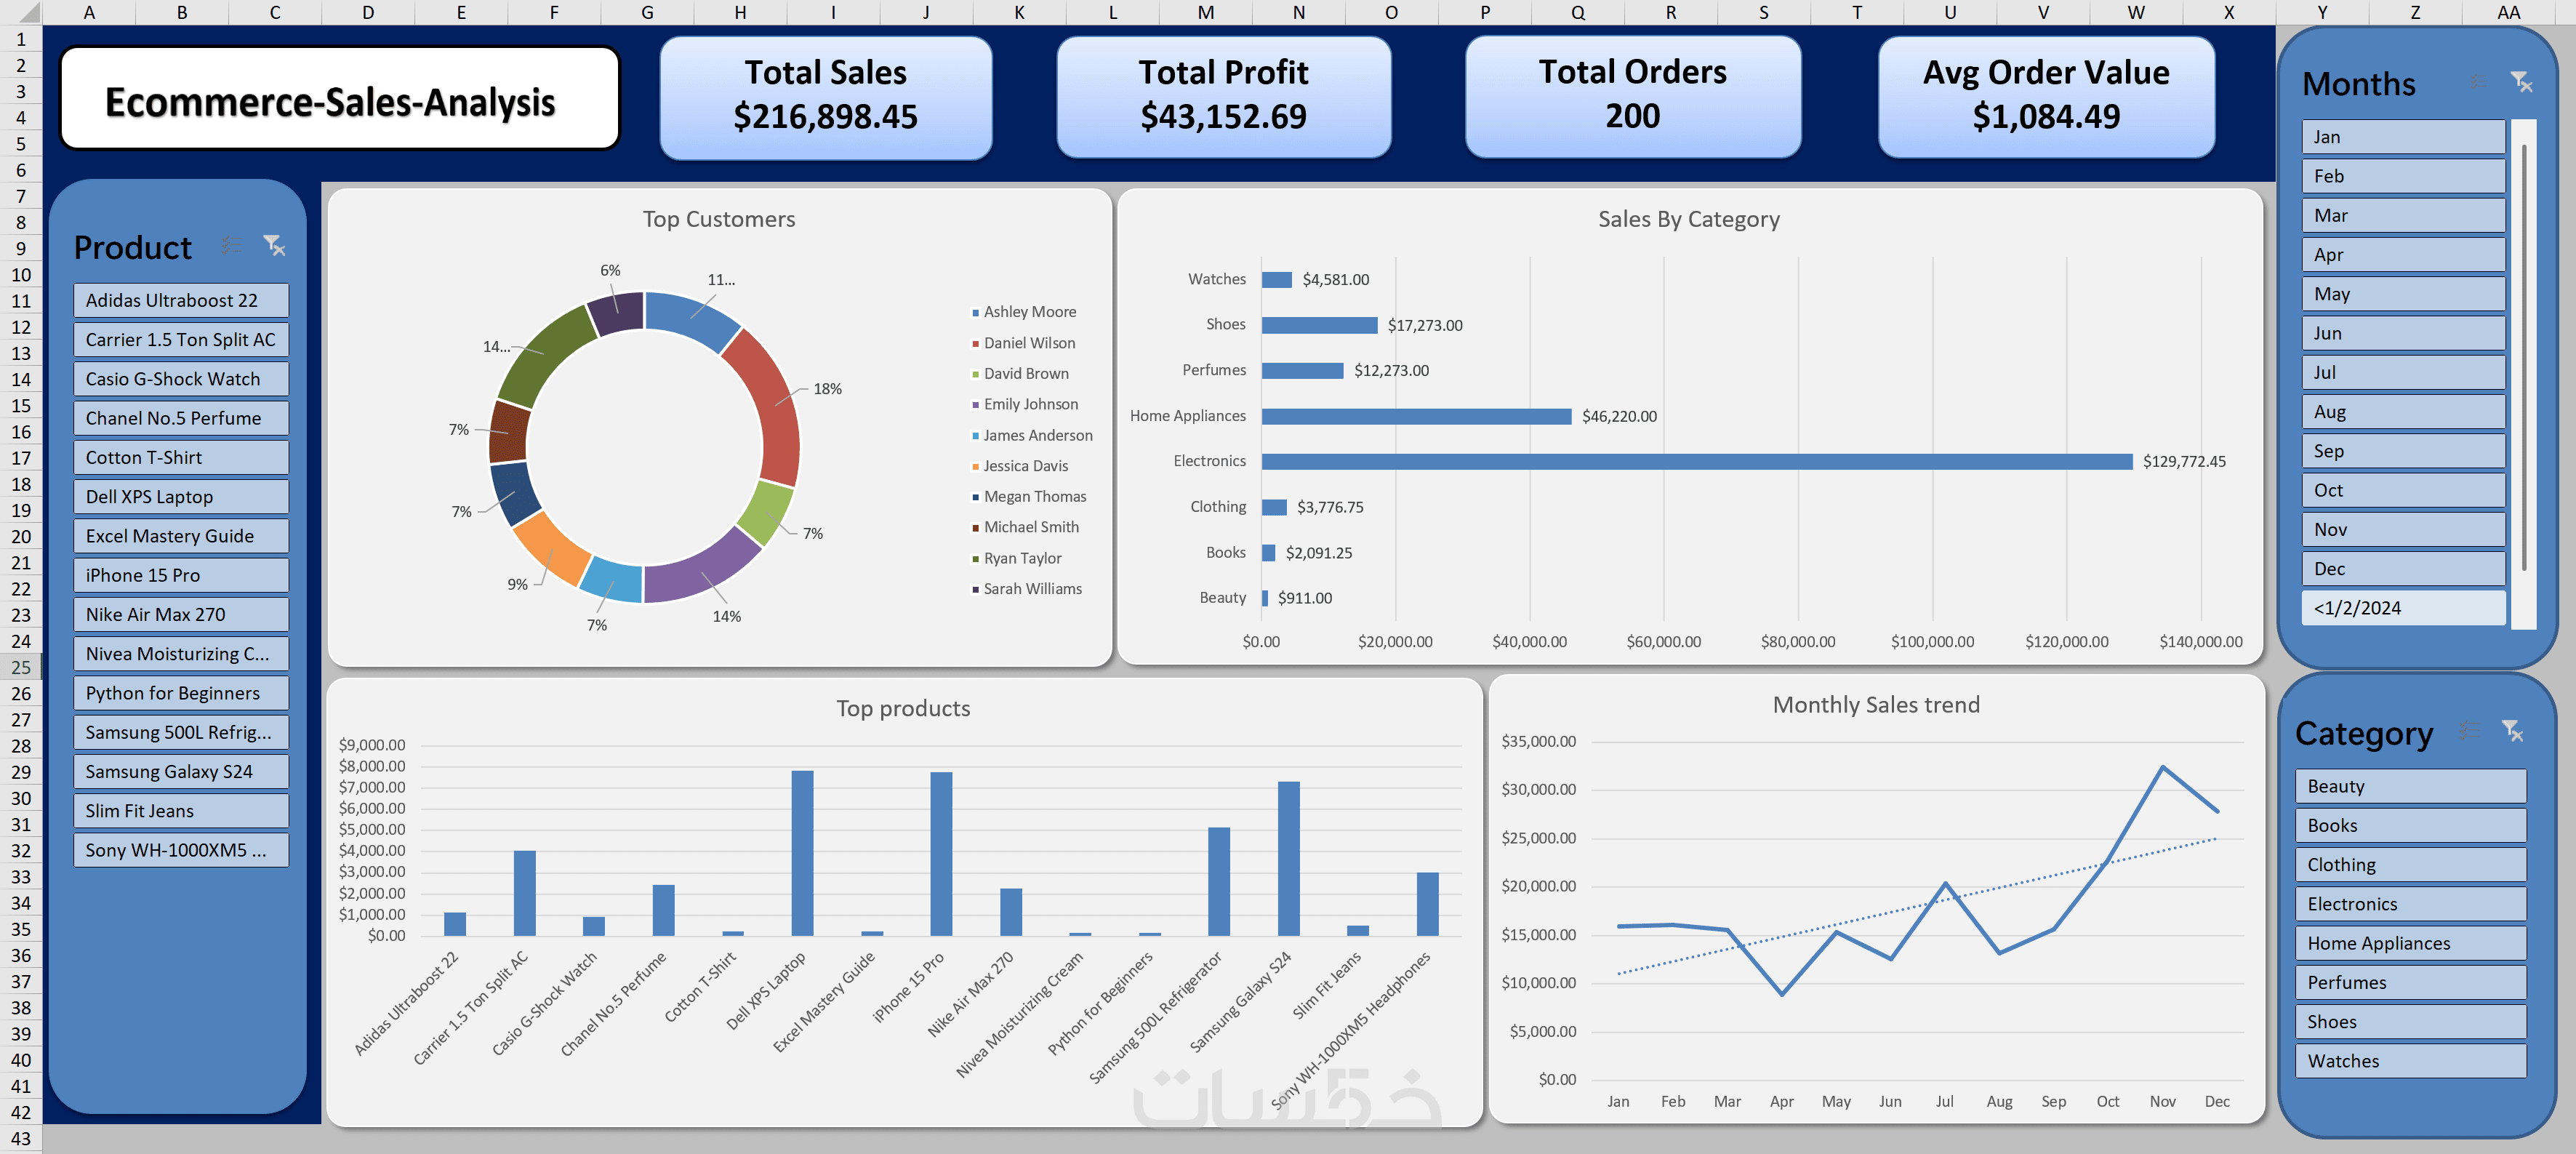Click the Months slicer scrollbar
The width and height of the screenshot is (2576, 1154).
point(2524,357)
